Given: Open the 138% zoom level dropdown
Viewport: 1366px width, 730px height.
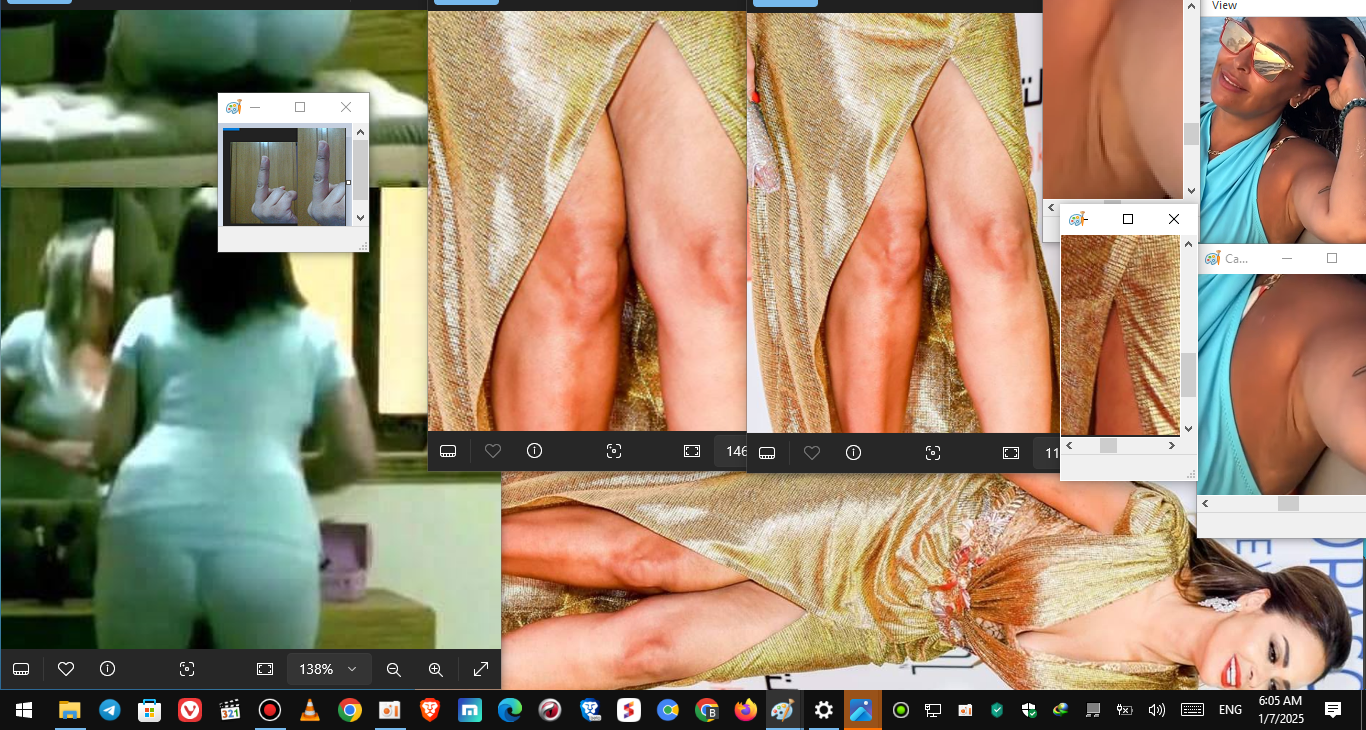Looking at the screenshot, I should point(329,669).
